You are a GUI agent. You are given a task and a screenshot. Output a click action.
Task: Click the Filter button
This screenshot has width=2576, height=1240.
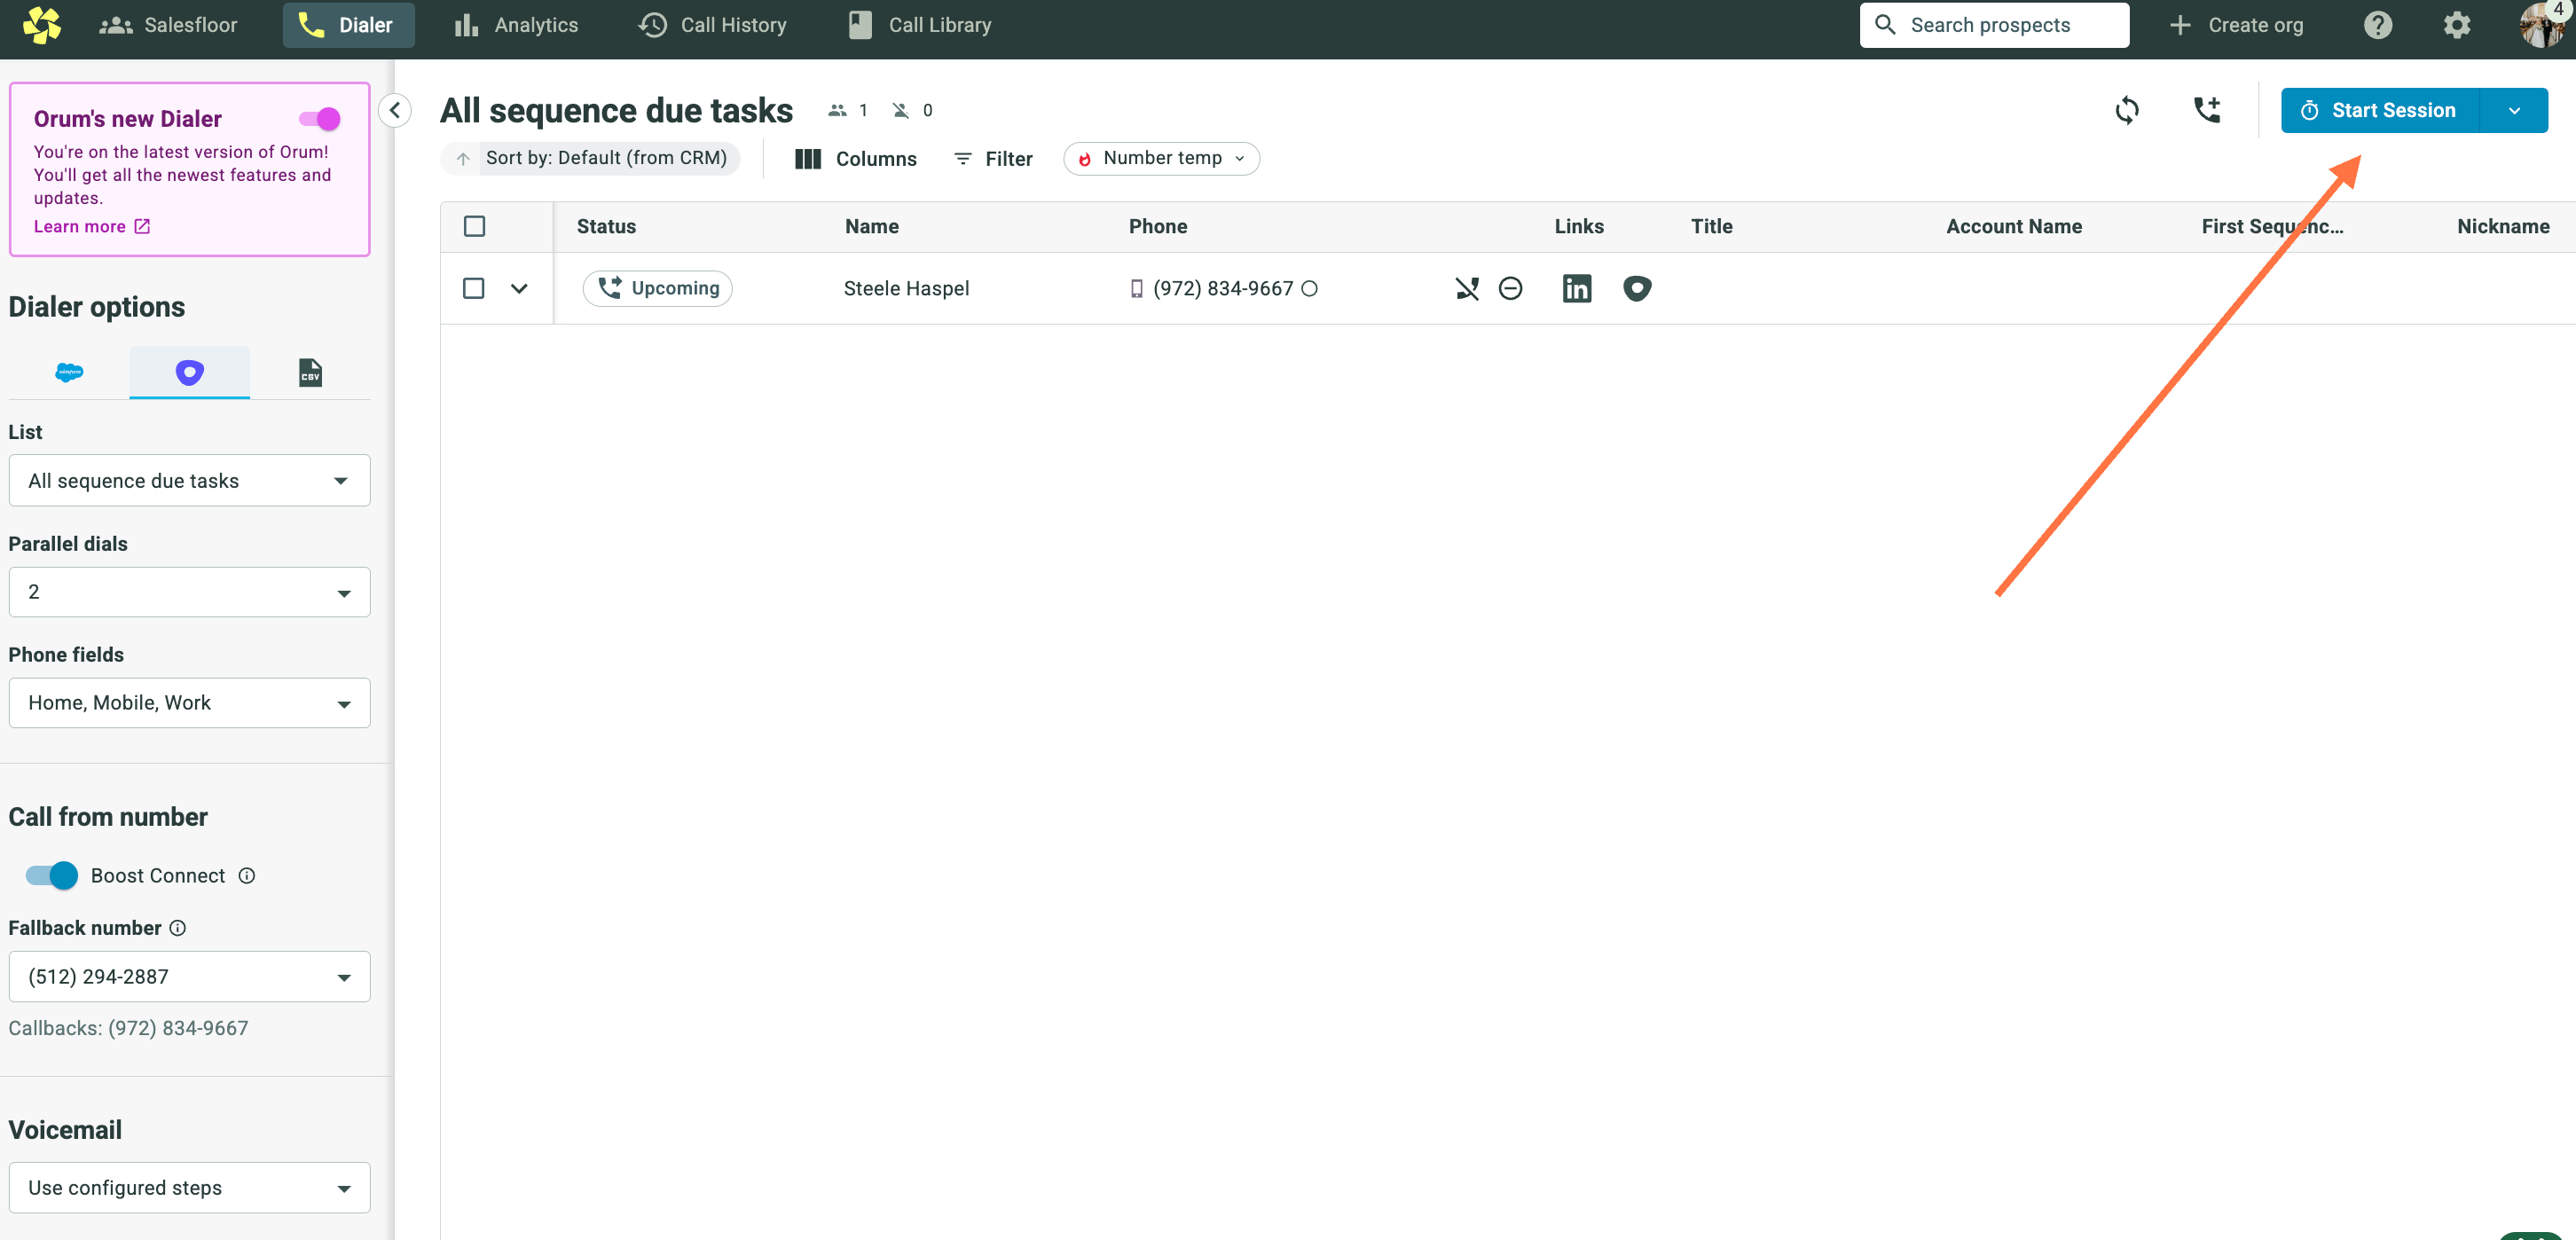click(993, 158)
